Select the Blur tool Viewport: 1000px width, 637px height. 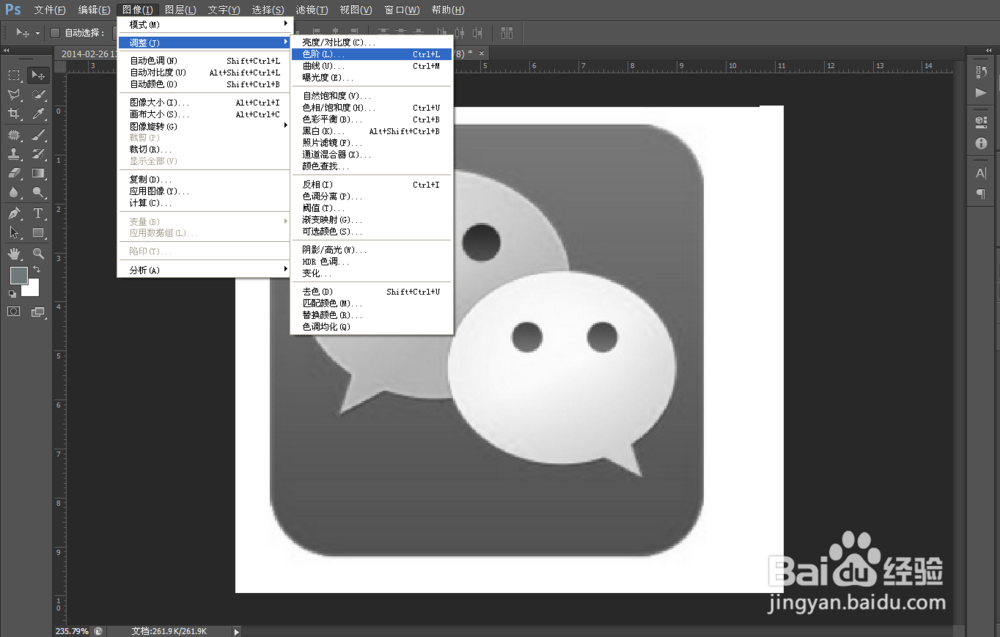[14, 192]
